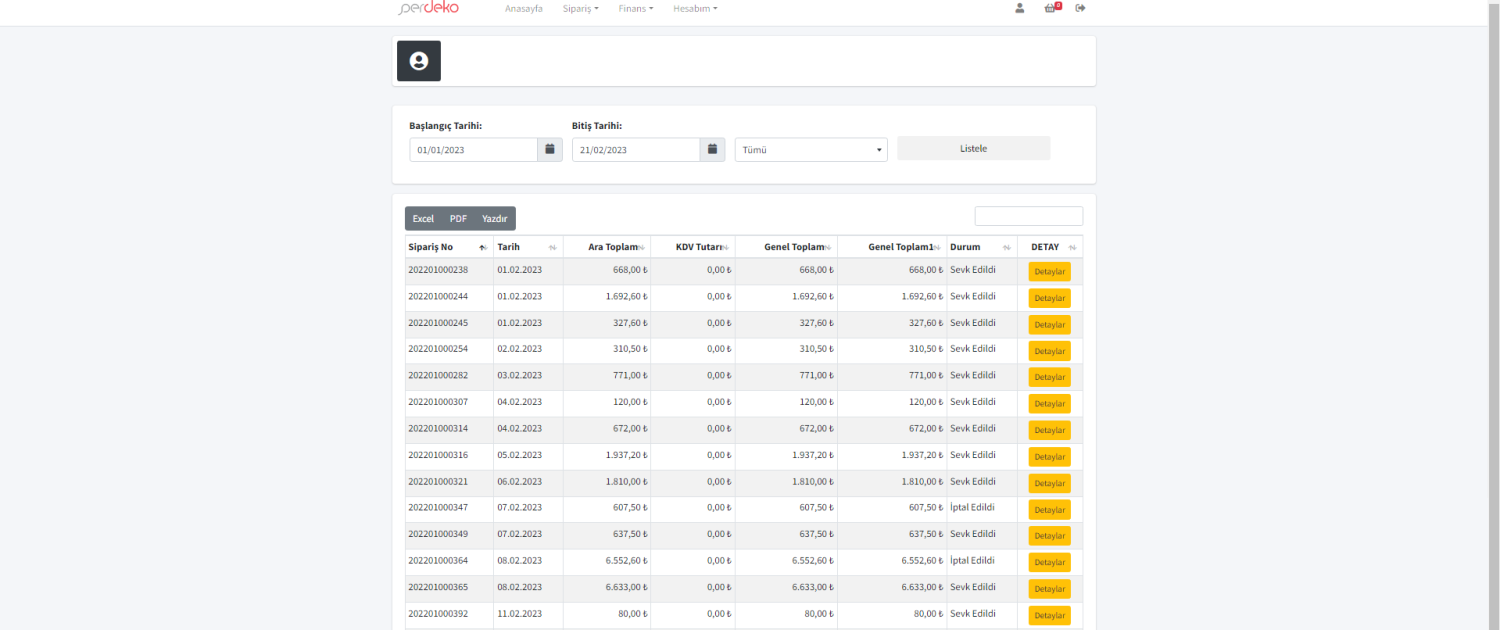Viewport: 1500px width, 630px height.
Task: Click the Perdeko logo
Action: click(x=428, y=8)
